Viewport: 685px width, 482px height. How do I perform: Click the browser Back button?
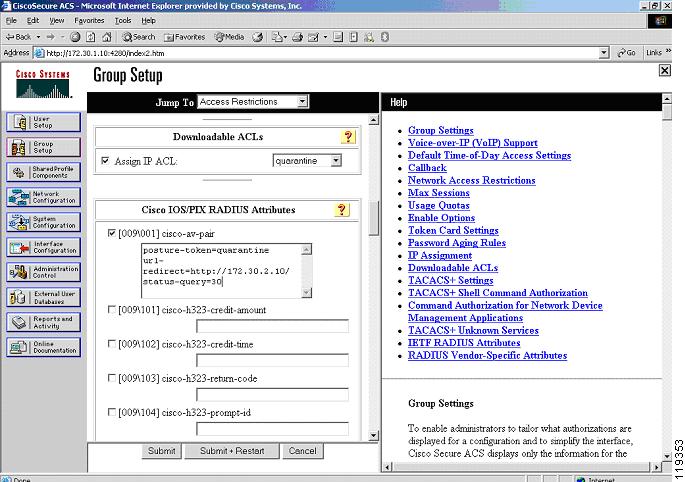[x=18, y=37]
